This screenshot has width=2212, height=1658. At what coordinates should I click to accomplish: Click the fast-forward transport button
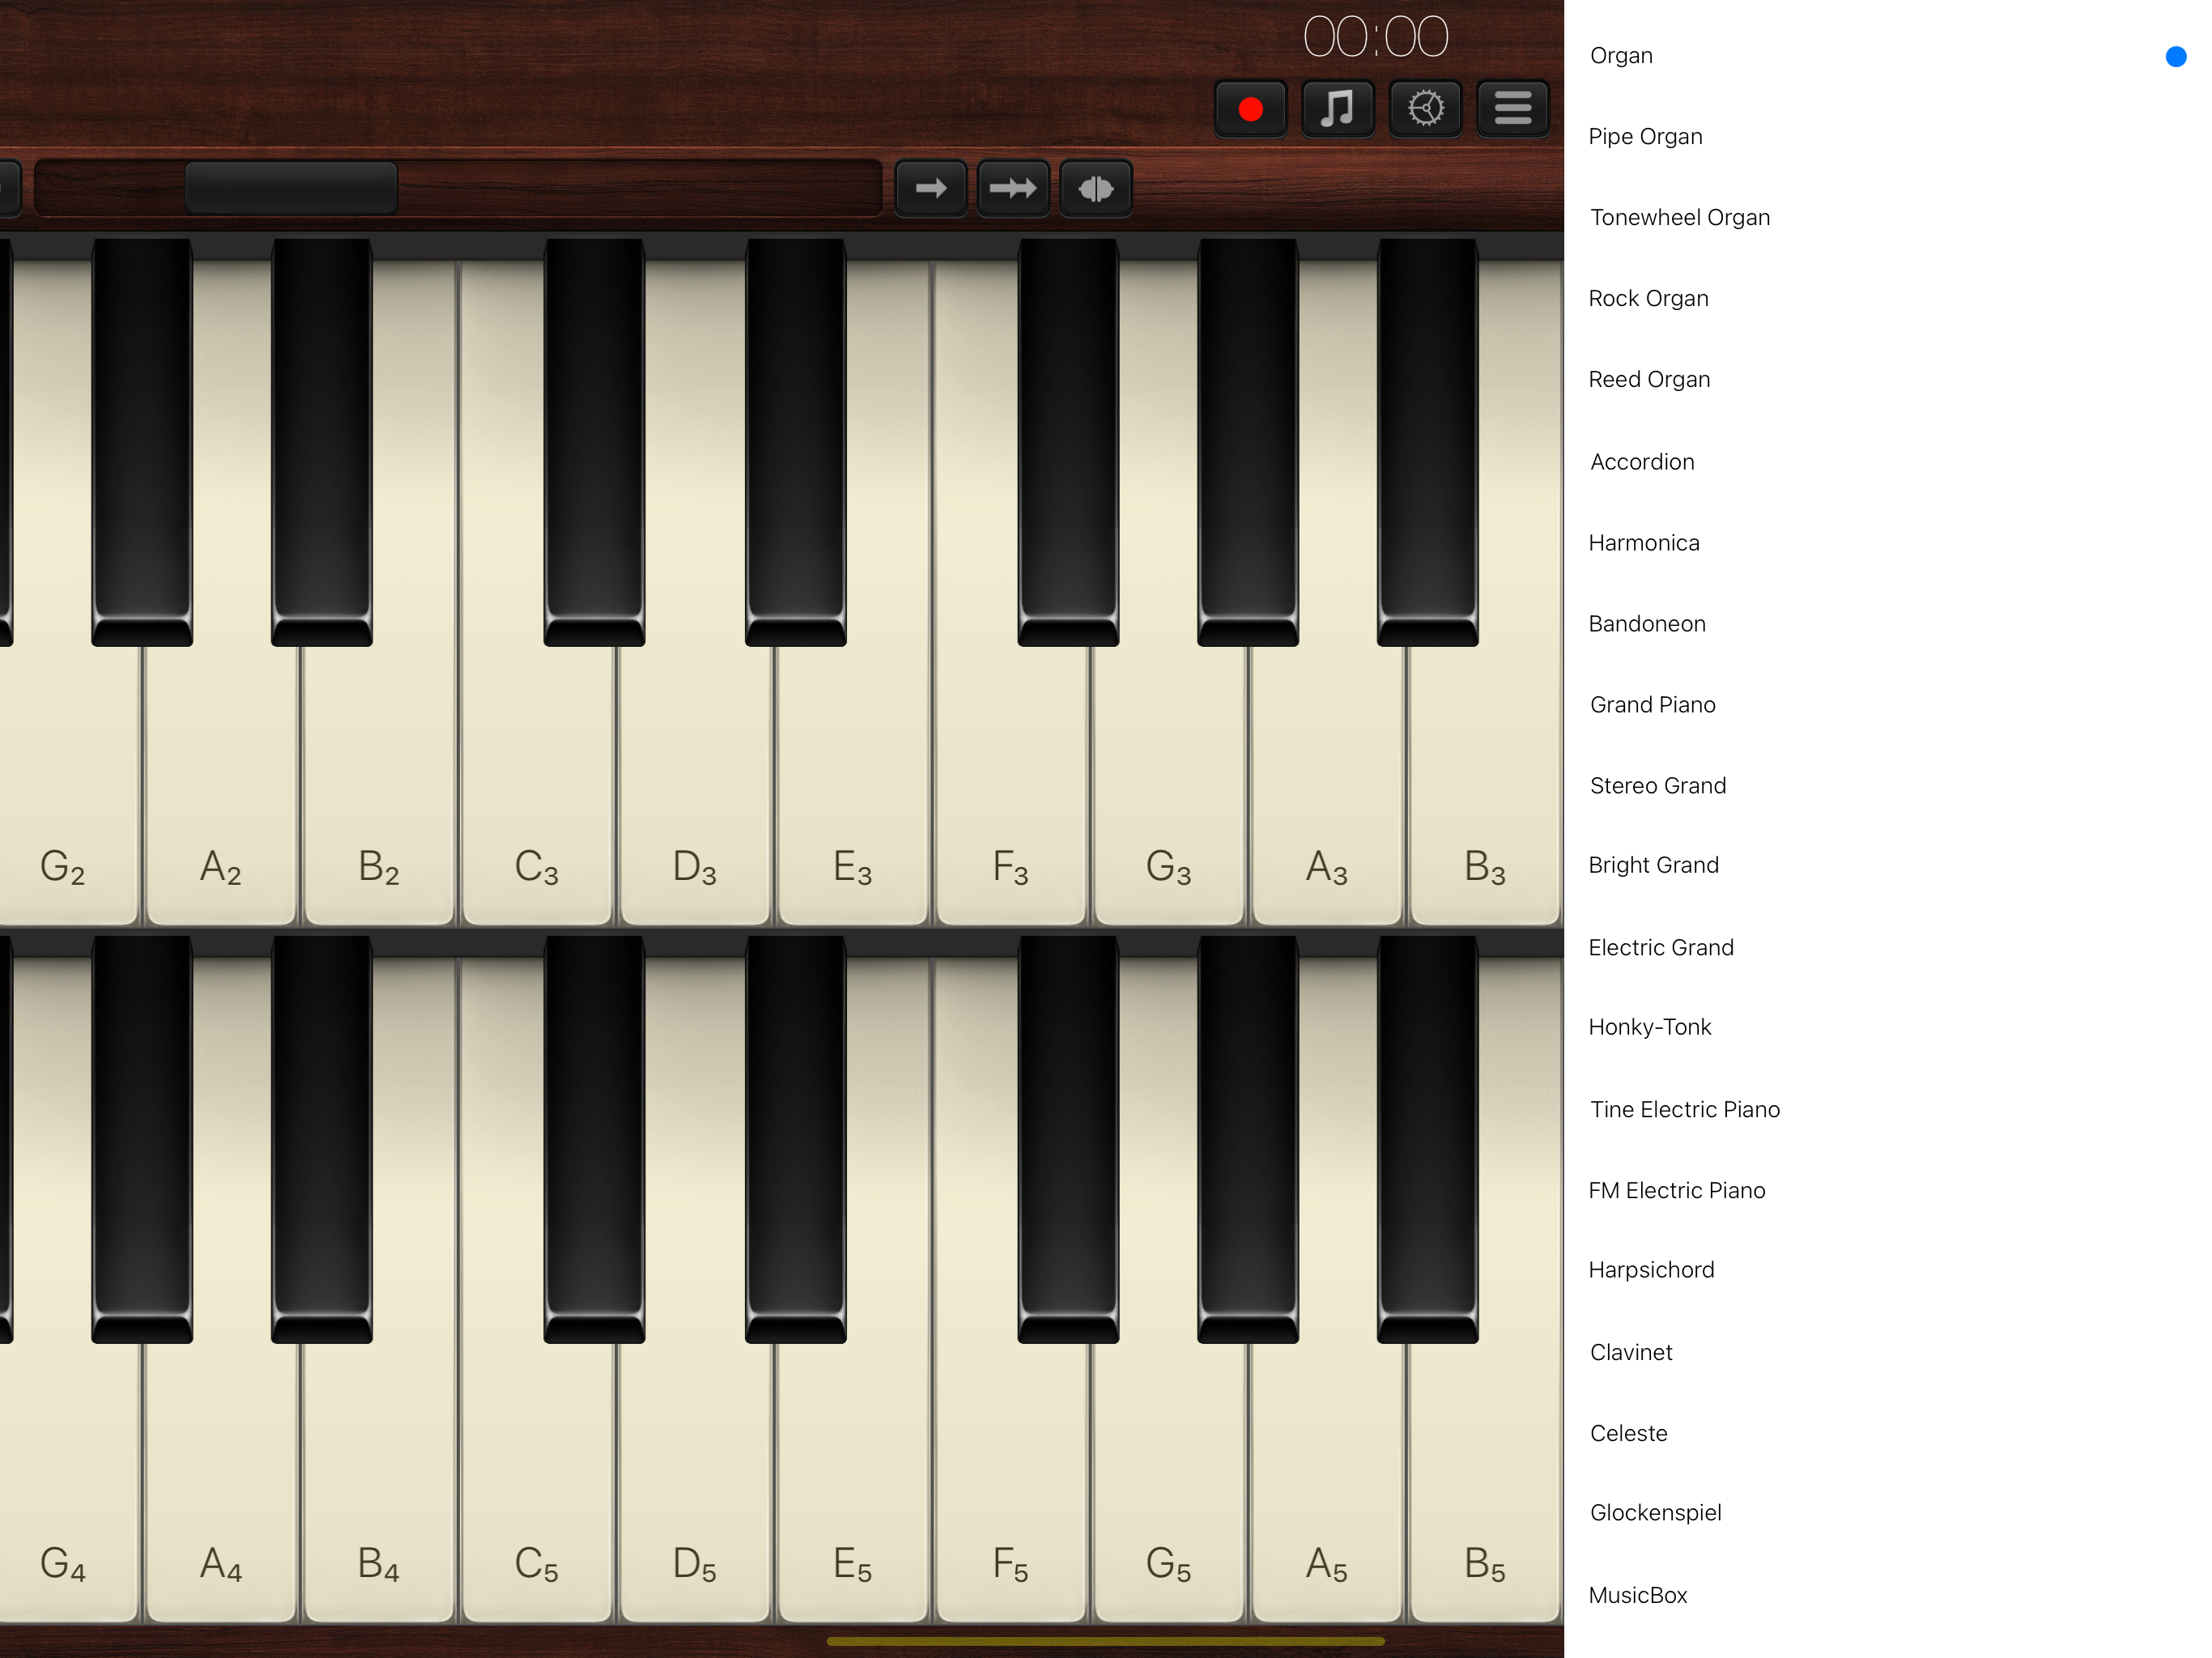click(1010, 186)
